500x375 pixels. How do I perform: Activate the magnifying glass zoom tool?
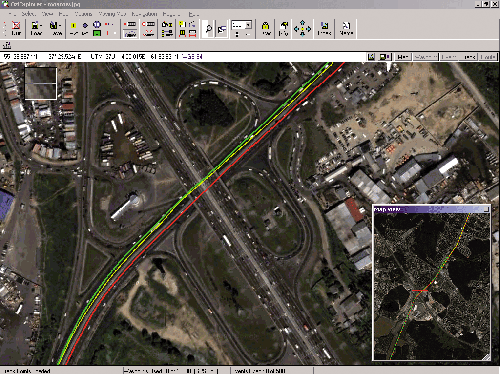(208, 29)
